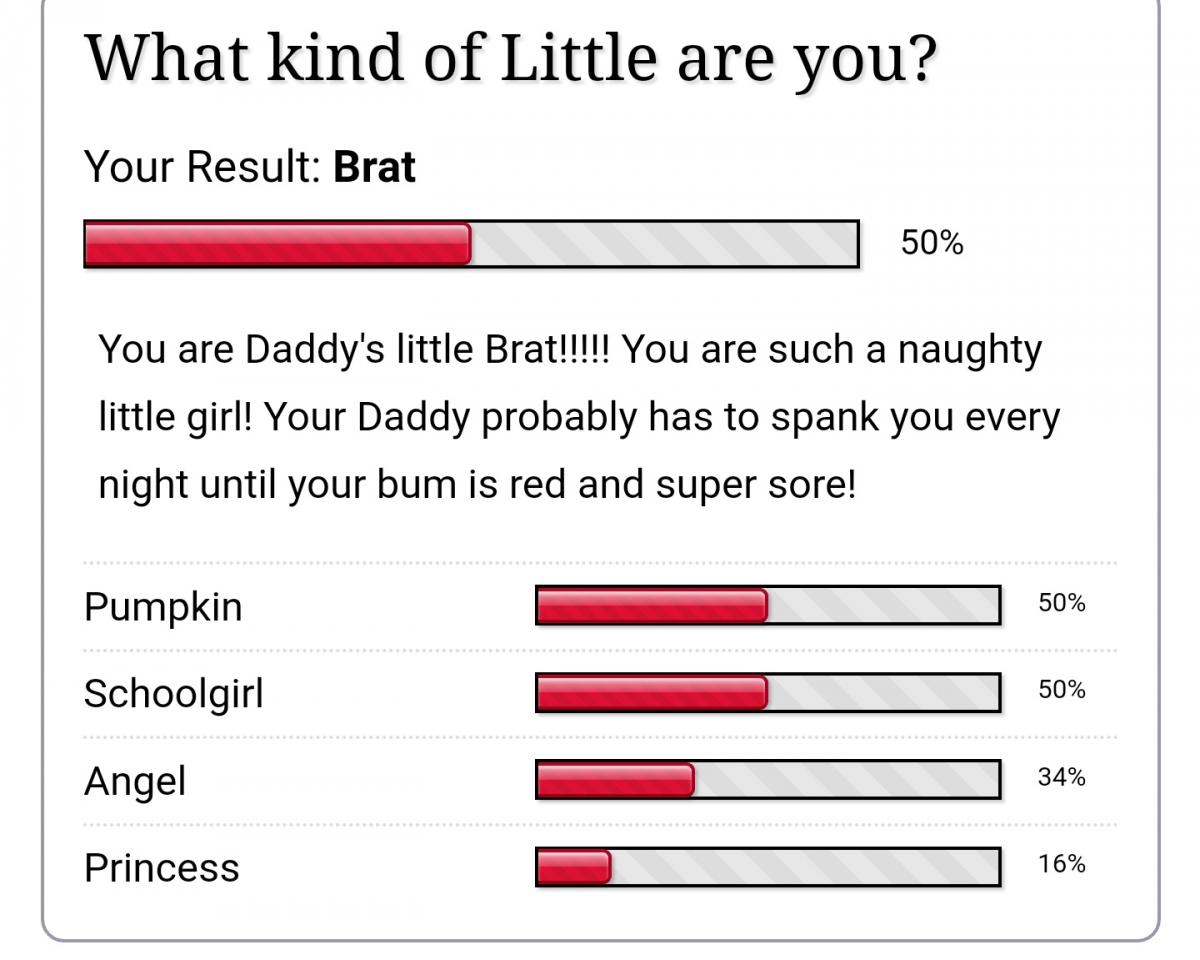Select the Schoolgirl row label
This screenshot has height=960, width=1200.
tap(174, 694)
